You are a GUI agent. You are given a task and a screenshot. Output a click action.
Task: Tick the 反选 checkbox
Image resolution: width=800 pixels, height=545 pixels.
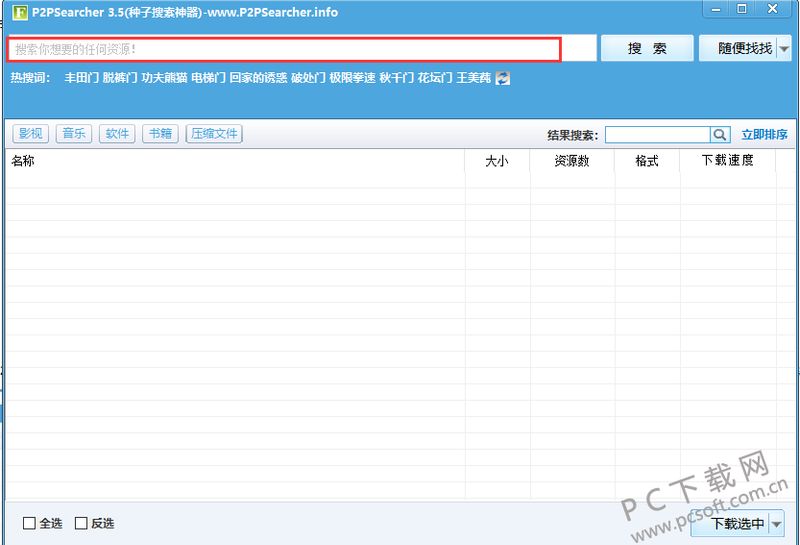pos(81,523)
